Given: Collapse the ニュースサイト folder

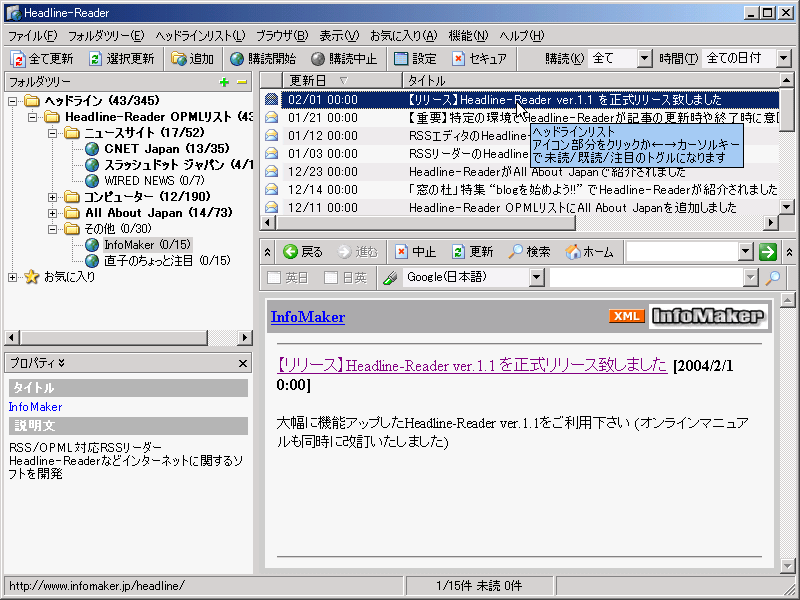Looking at the screenshot, I should [x=53, y=133].
